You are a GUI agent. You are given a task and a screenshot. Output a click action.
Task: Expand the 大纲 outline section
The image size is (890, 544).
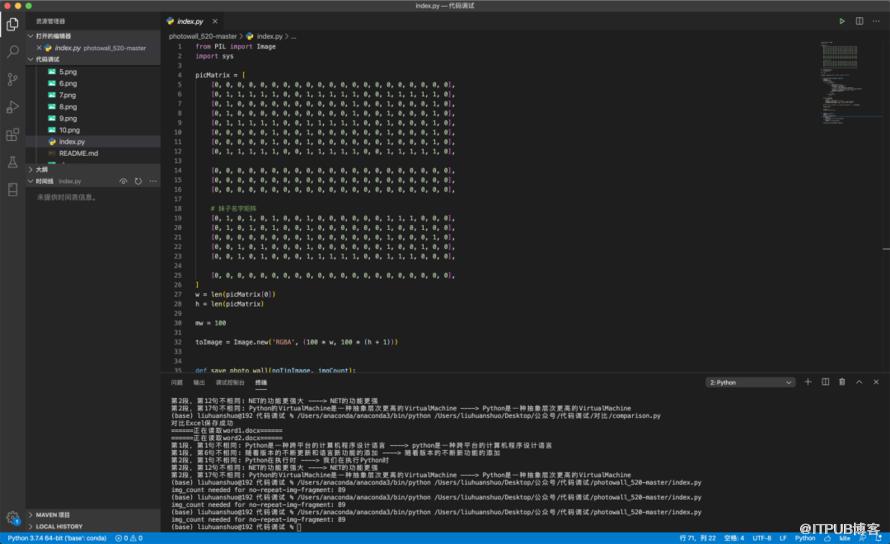pyautogui.click(x=93, y=169)
